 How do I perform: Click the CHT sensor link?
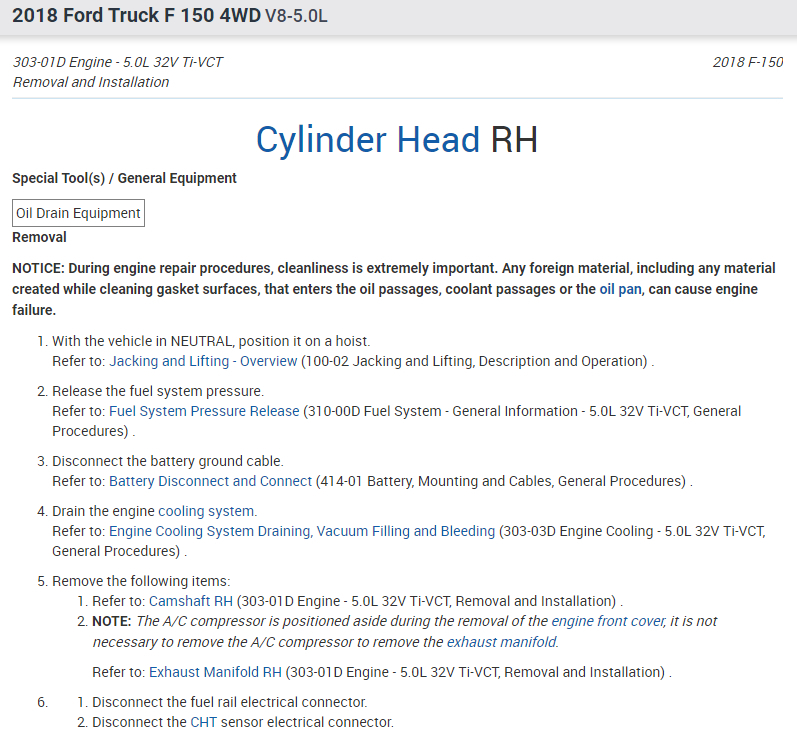[x=203, y=722]
